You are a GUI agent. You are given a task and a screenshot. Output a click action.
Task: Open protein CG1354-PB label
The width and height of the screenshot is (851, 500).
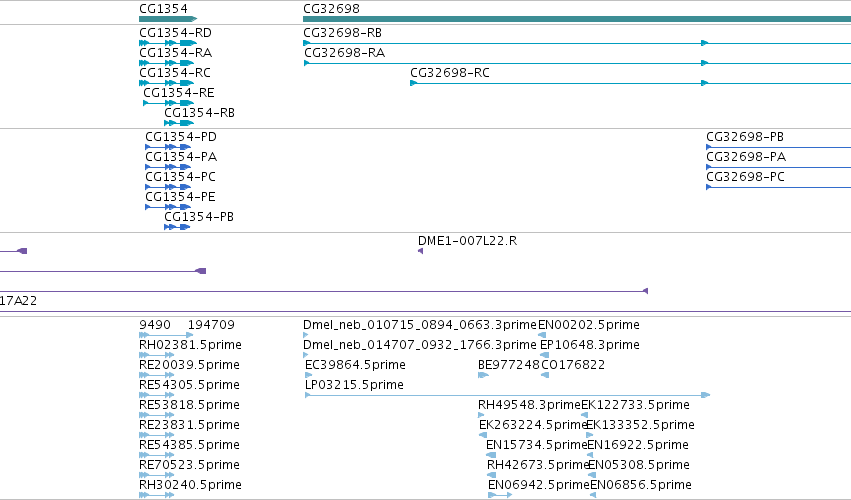pos(199,217)
